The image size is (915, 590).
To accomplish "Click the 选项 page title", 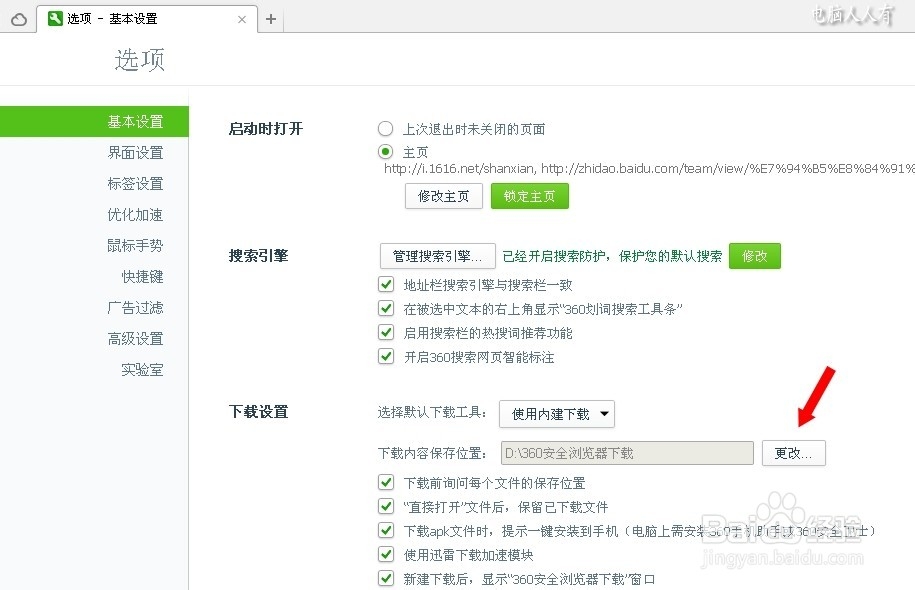I will (x=140, y=60).
